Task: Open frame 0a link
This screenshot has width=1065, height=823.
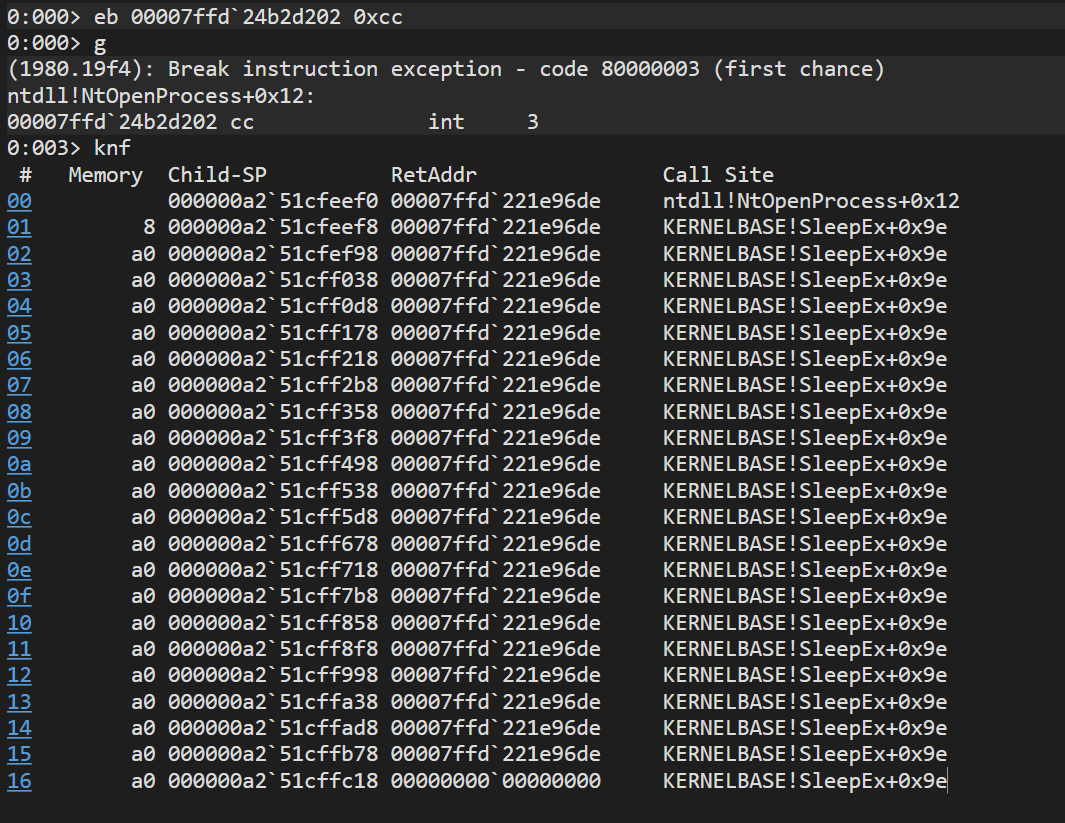Action: pos(19,464)
